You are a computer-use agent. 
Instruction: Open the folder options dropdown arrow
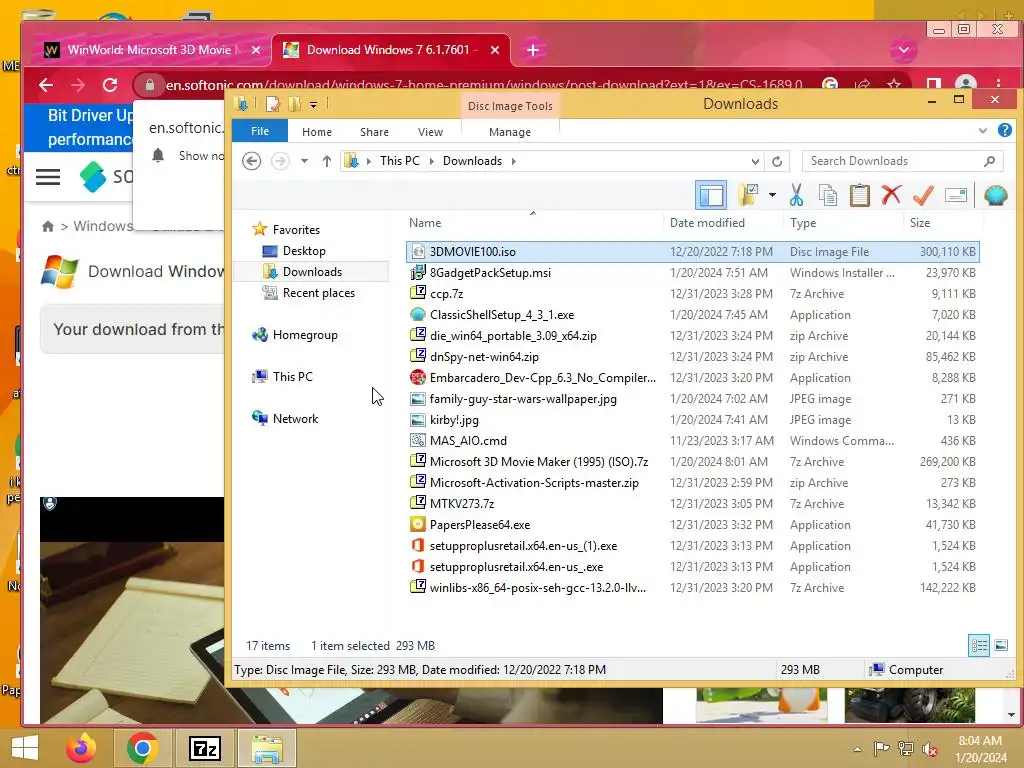[772, 195]
